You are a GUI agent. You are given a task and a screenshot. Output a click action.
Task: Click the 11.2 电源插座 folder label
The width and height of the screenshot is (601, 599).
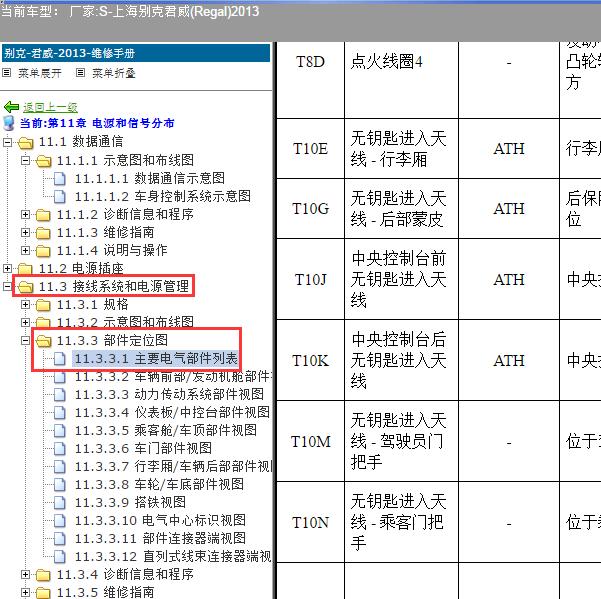[x=81, y=268]
